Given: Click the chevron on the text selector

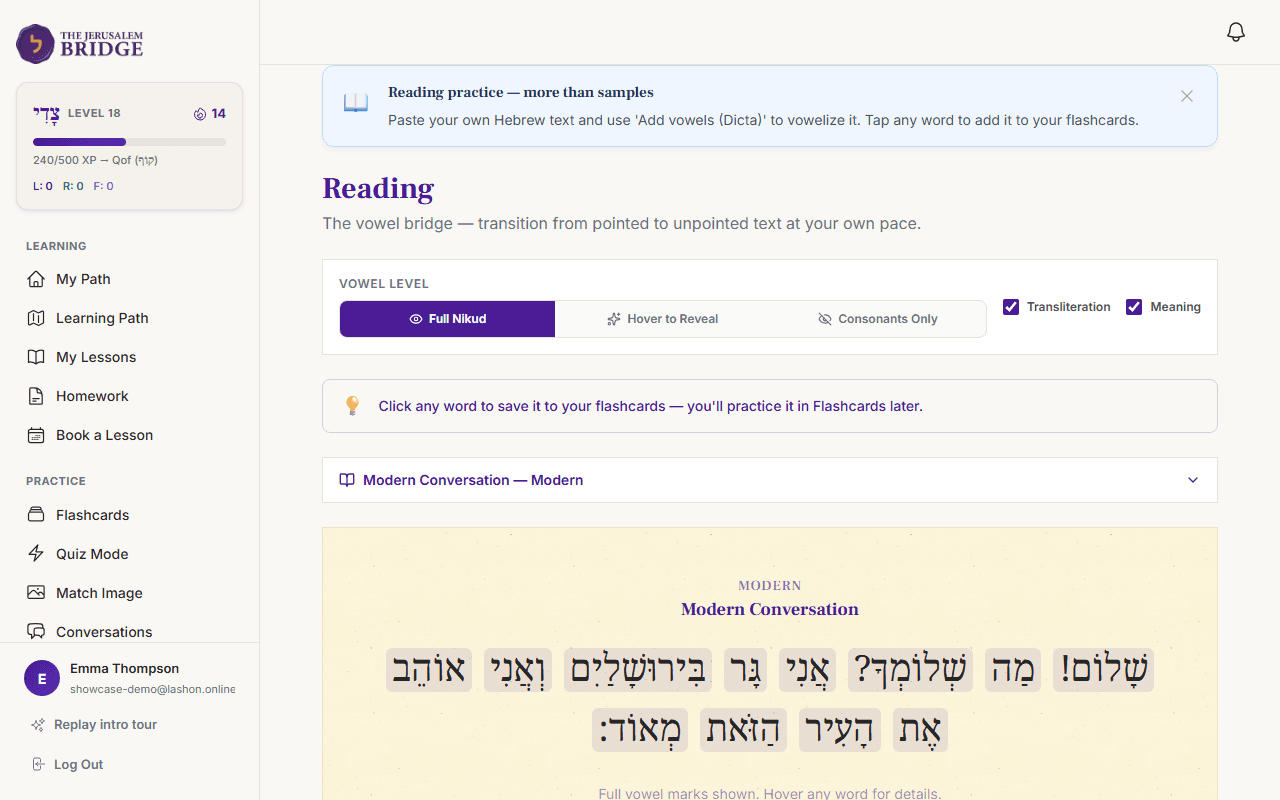Looking at the screenshot, I should click(1193, 480).
